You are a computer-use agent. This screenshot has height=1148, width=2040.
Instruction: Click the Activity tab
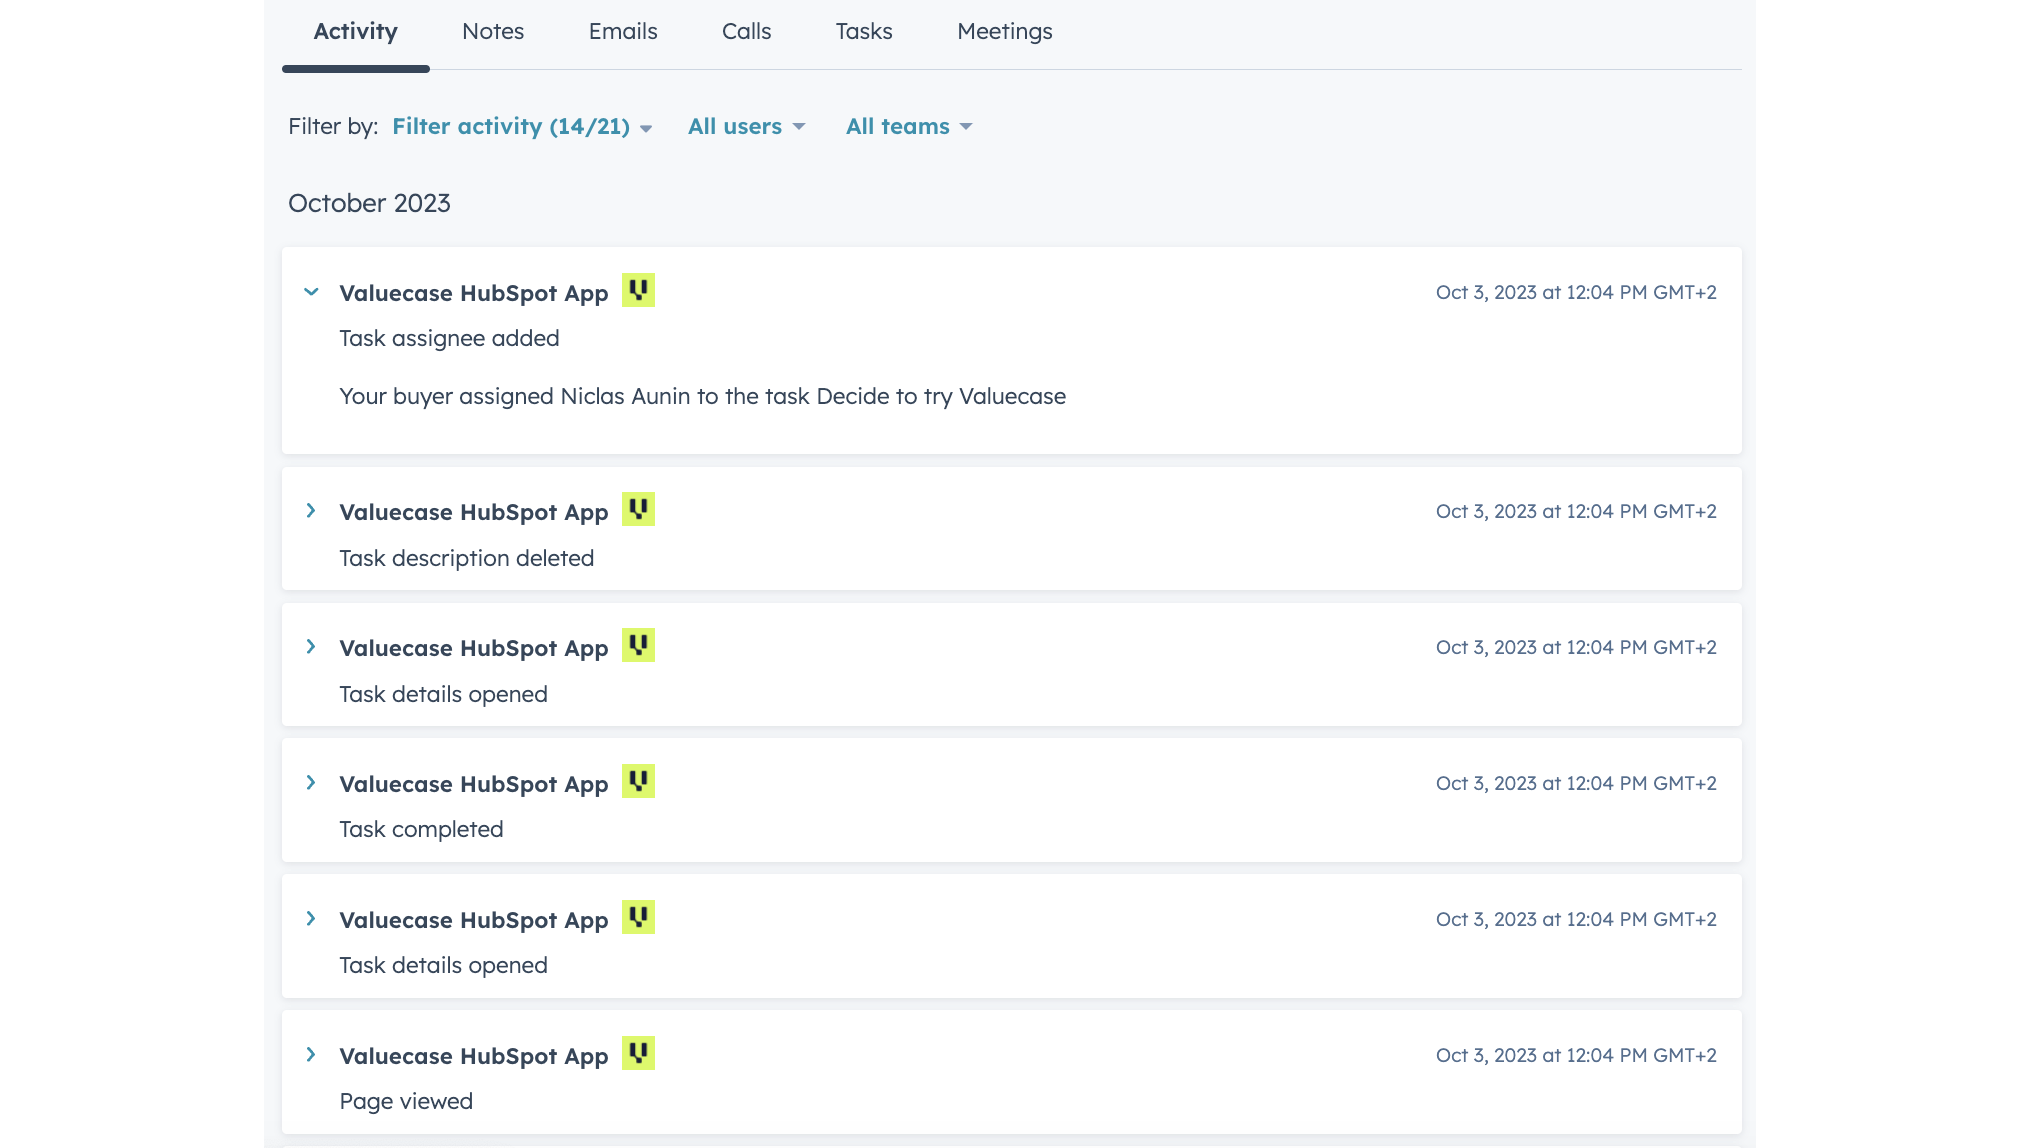(x=355, y=32)
